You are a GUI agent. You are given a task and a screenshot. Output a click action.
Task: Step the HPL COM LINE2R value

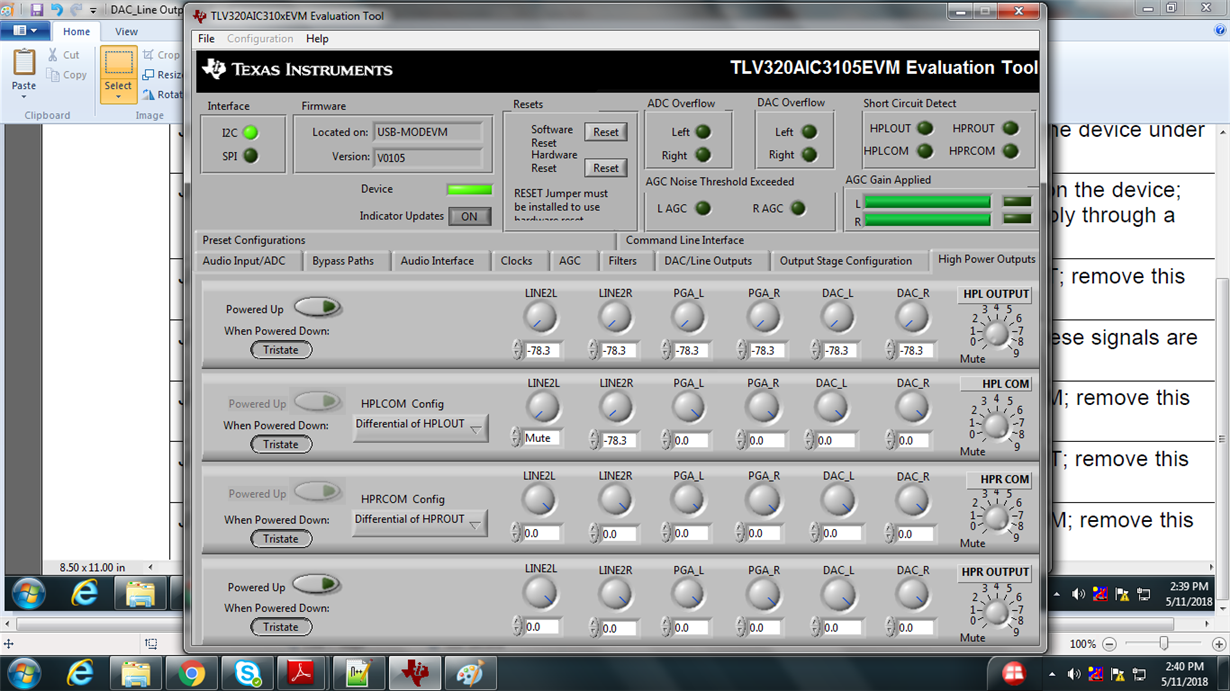[594, 440]
